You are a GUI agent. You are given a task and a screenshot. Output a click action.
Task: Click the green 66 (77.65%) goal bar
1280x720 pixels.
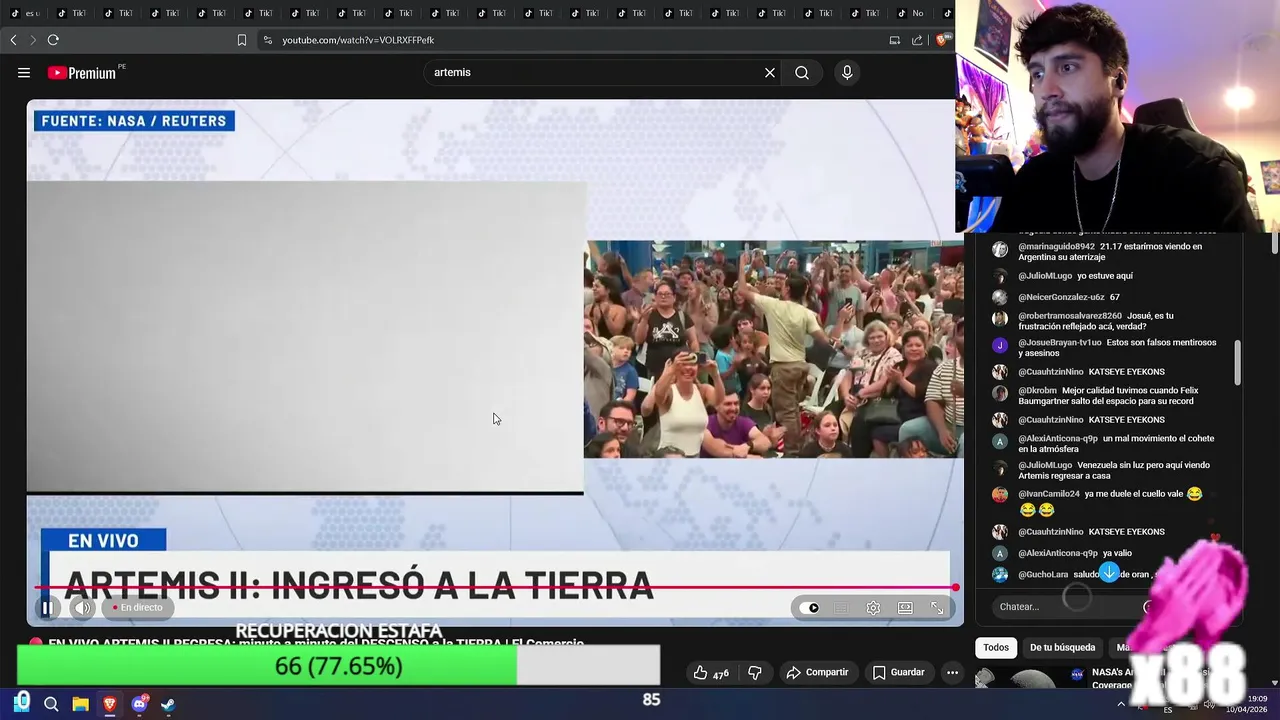338,666
